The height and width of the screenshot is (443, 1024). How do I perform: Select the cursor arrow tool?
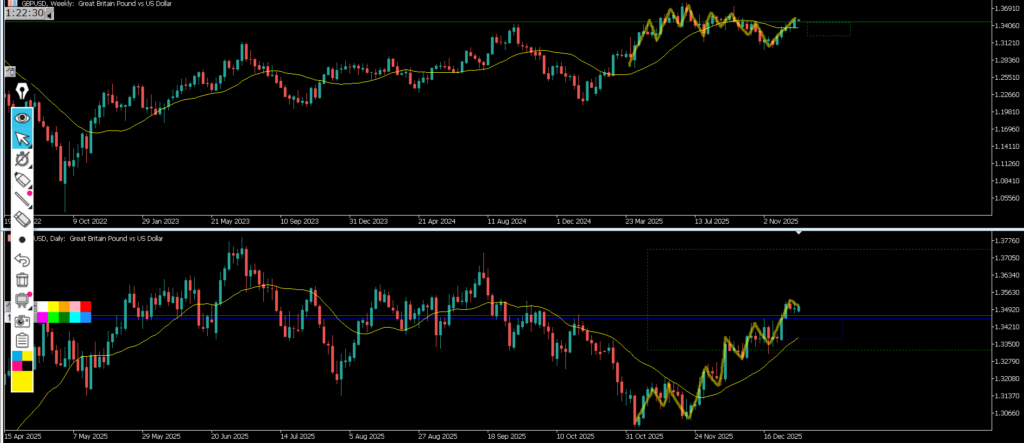[22, 138]
